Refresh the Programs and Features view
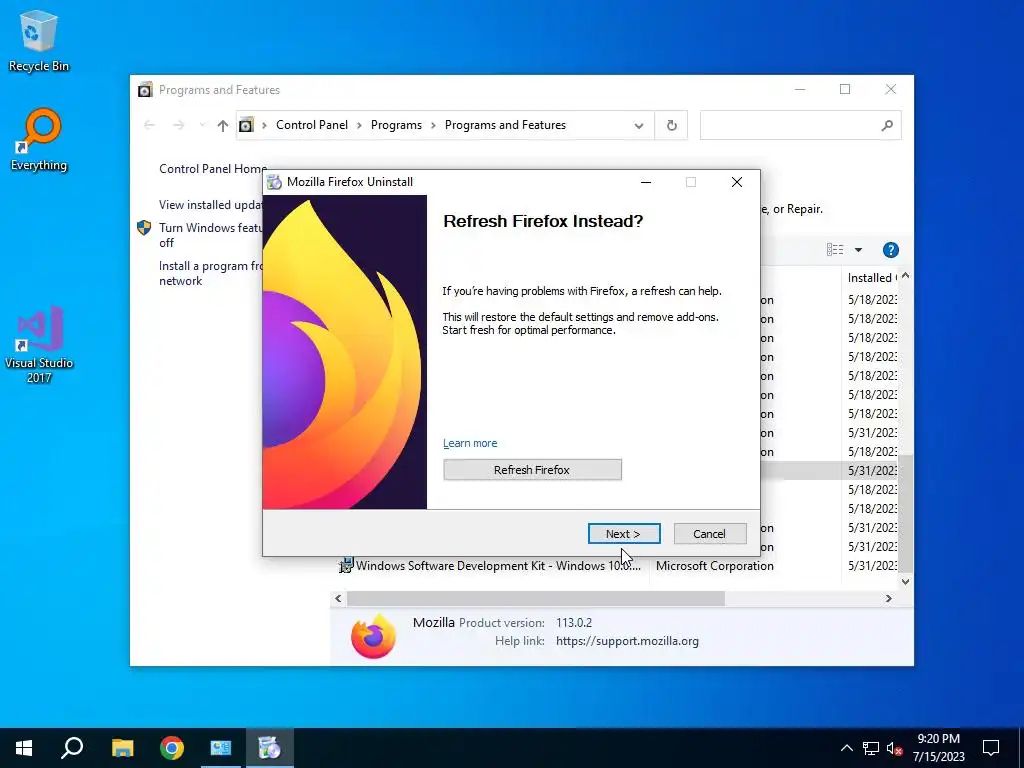This screenshot has width=1024, height=768. pos(671,125)
